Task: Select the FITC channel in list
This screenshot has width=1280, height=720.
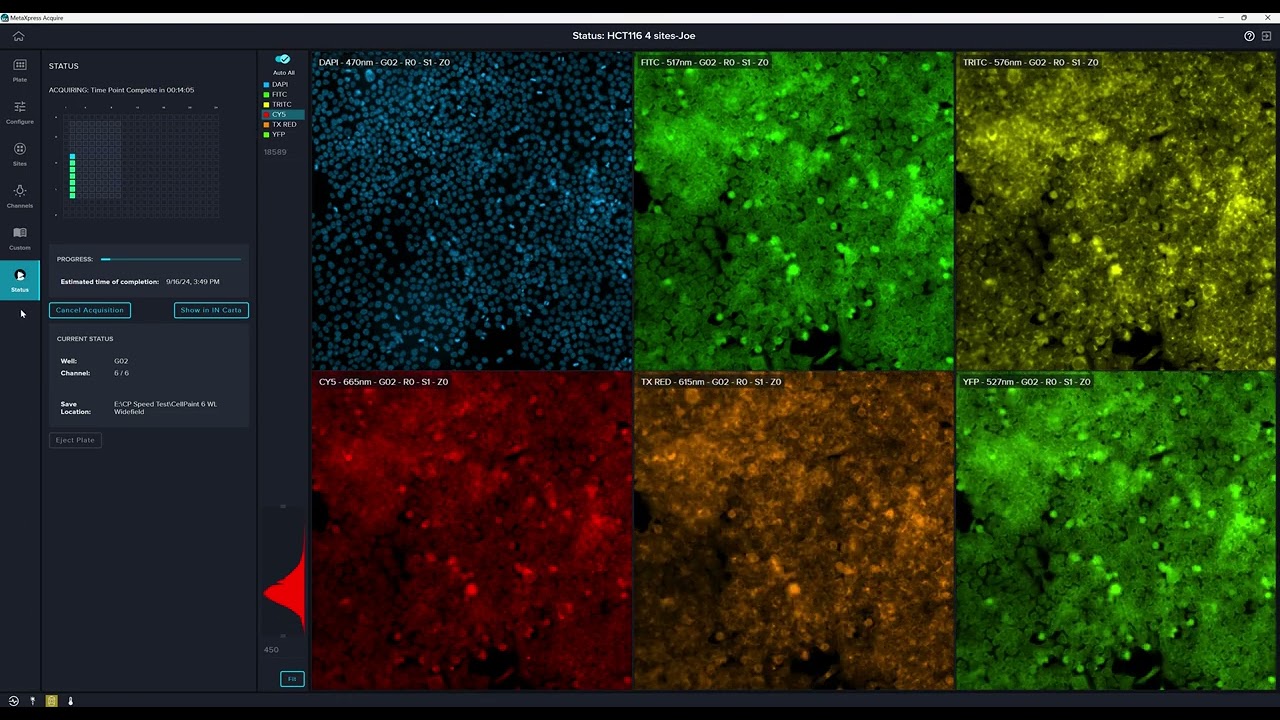Action: click(283, 94)
